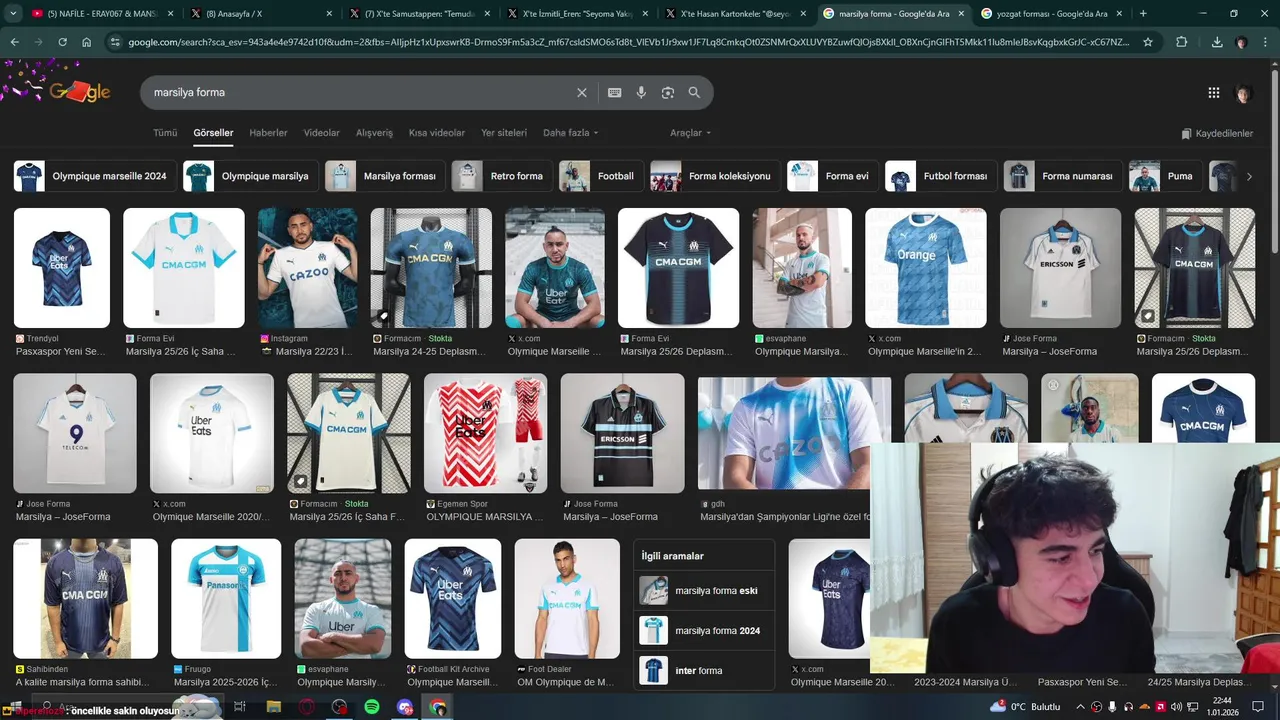Screen dimensions: 1280x720
Task: Filter by 'Puma' chip
Action: click(1165, 176)
